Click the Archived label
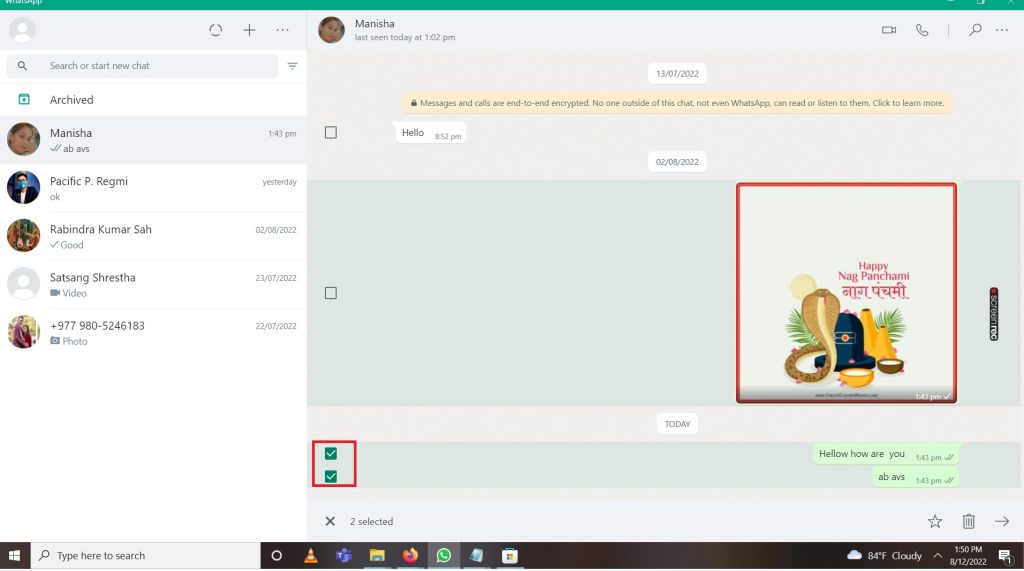Image resolution: width=1024 pixels, height=571 pixels. point(72,100)
